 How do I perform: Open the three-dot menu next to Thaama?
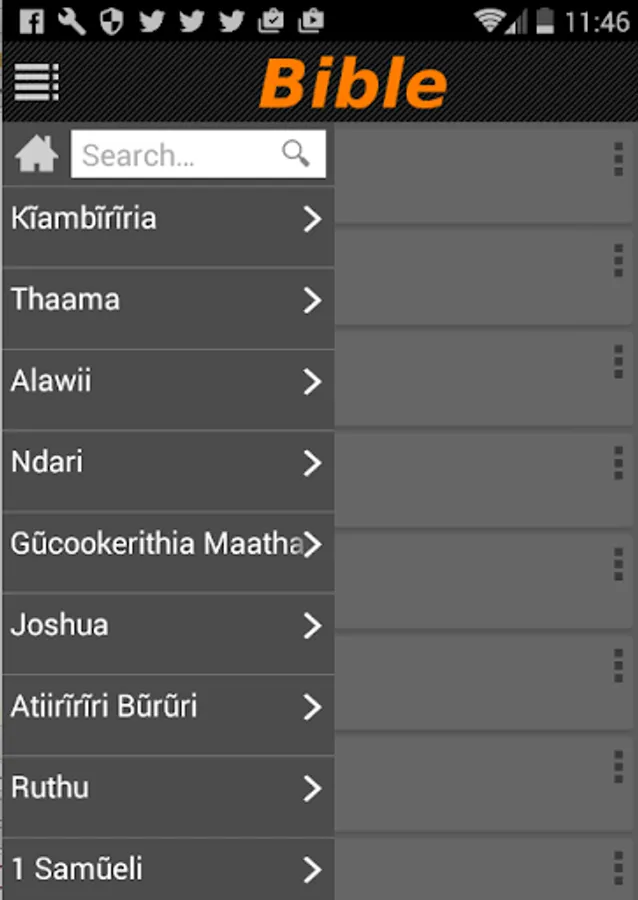[618, 260]
